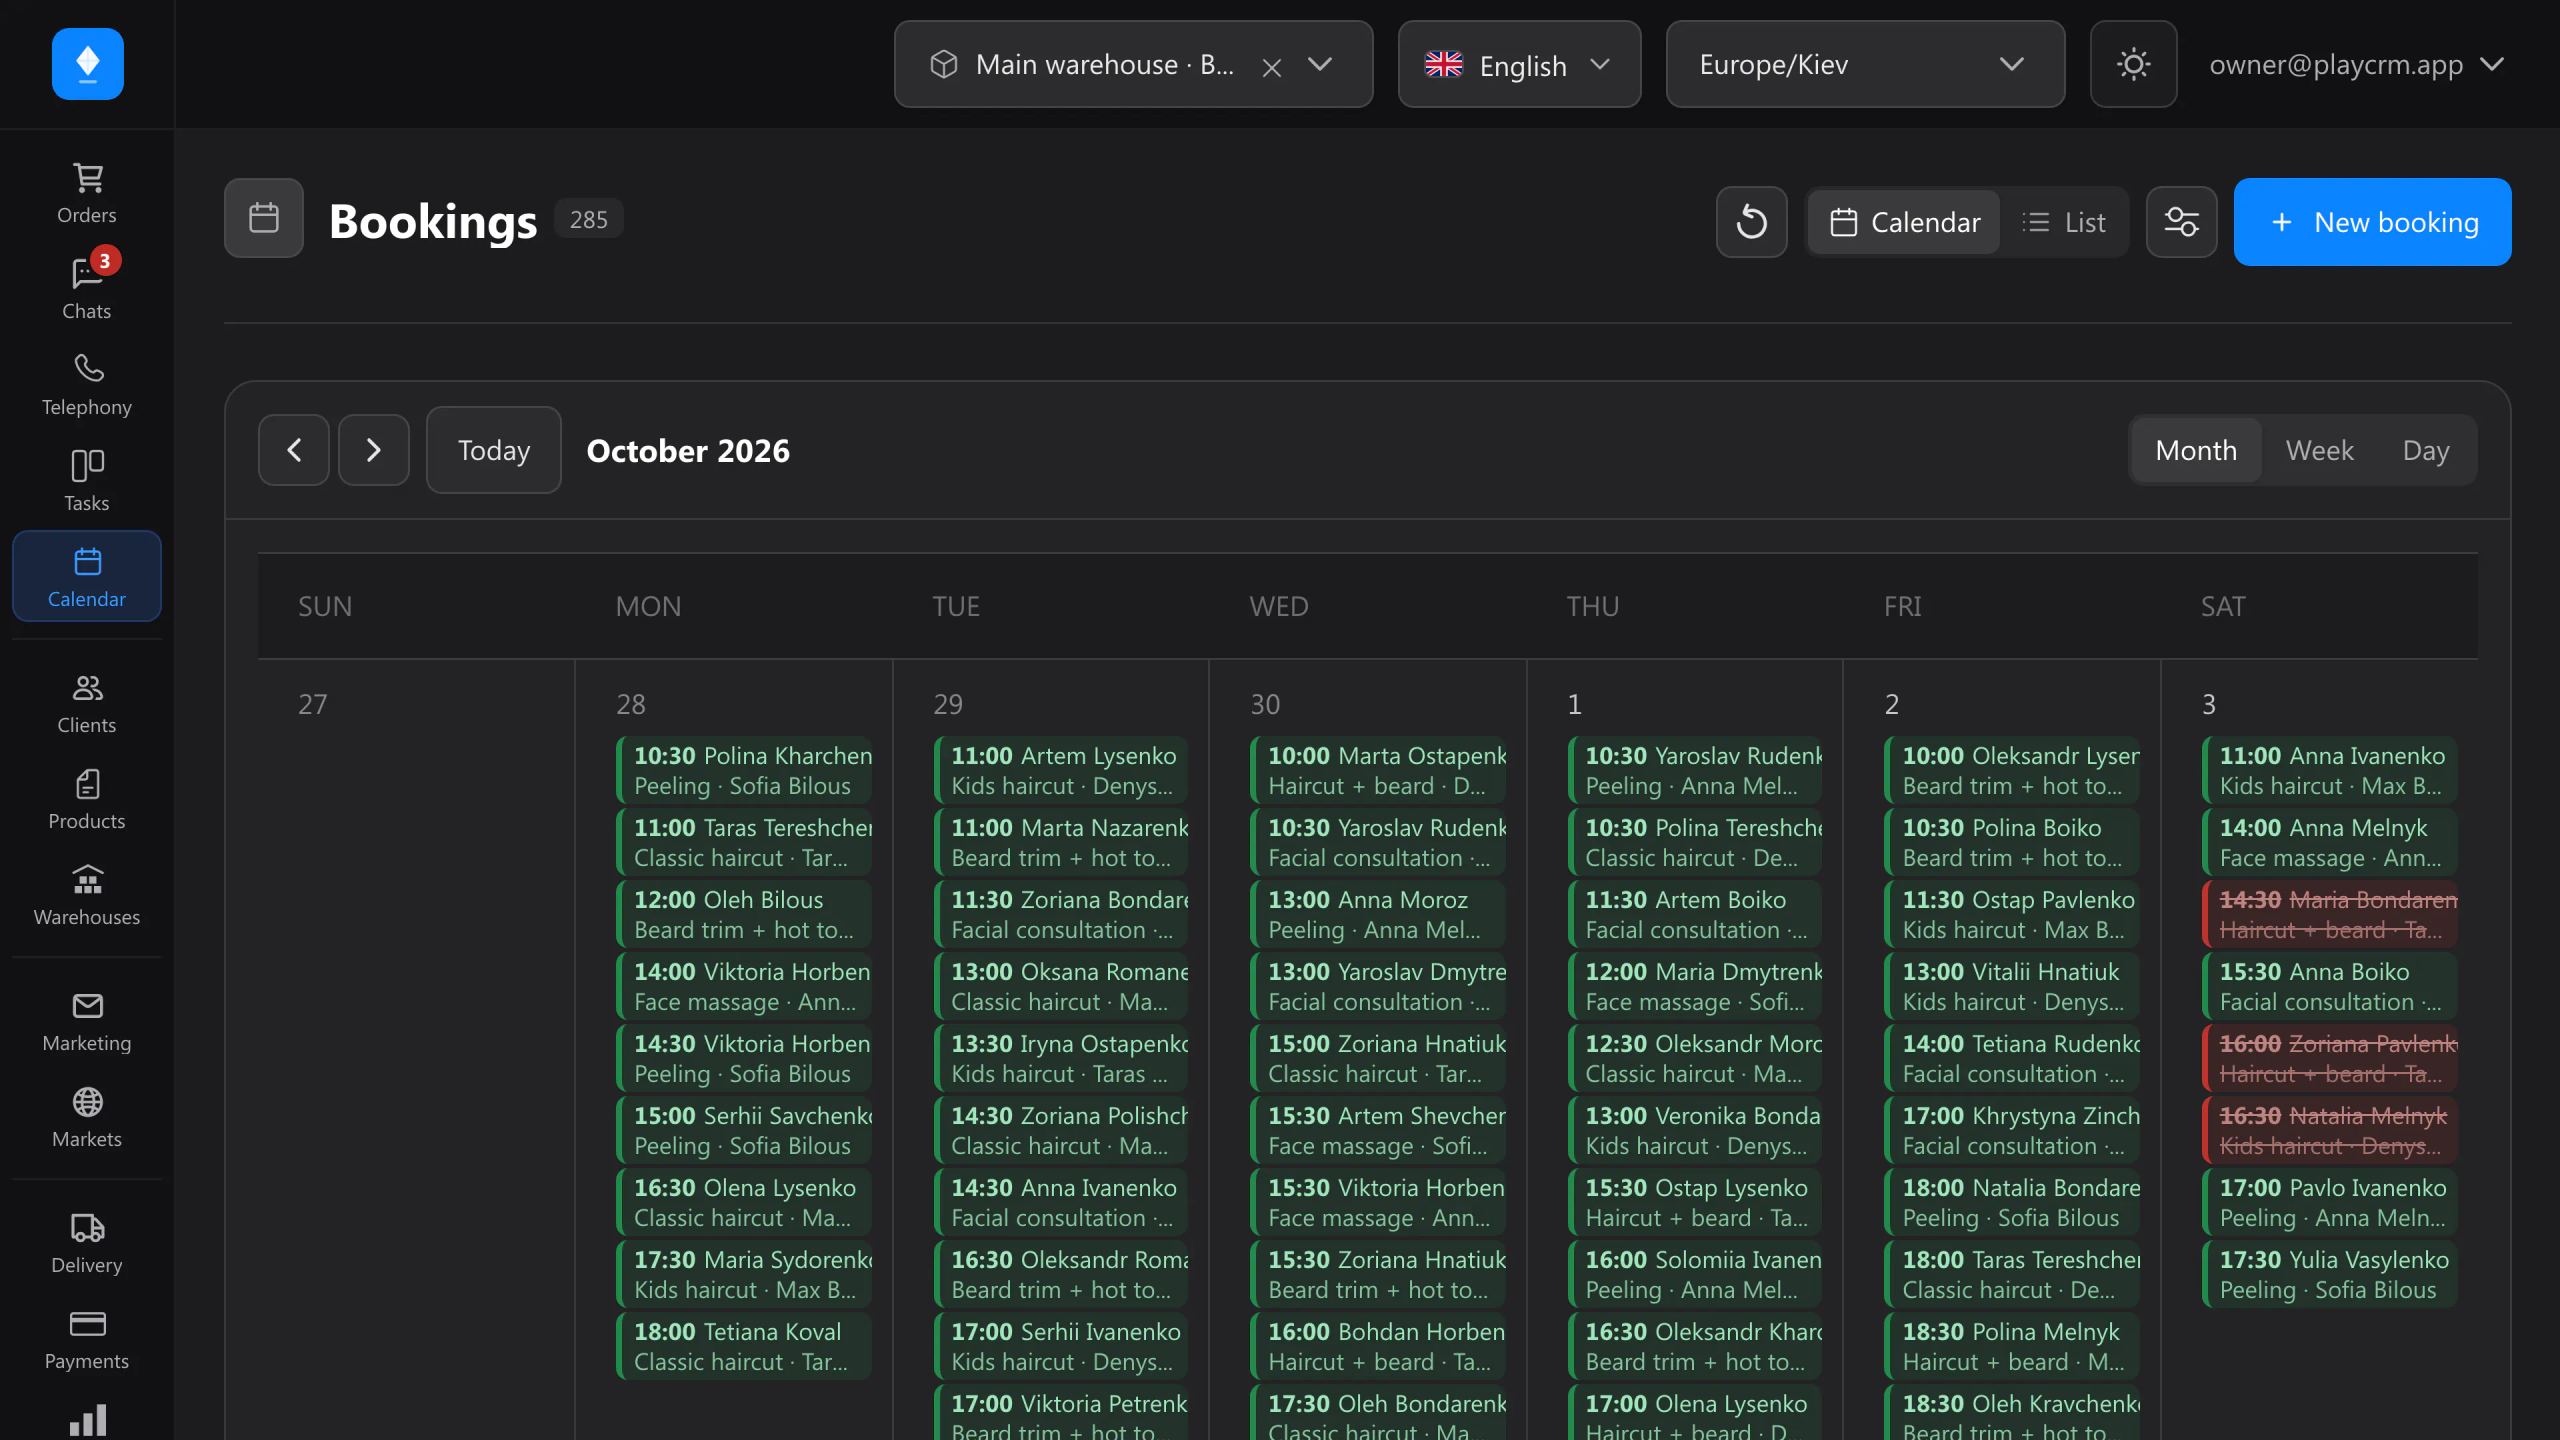This screenshot has height=1440, width=2560.
Task: Go to Marketing in sidebar
Action: click(x=87, y=1022)
